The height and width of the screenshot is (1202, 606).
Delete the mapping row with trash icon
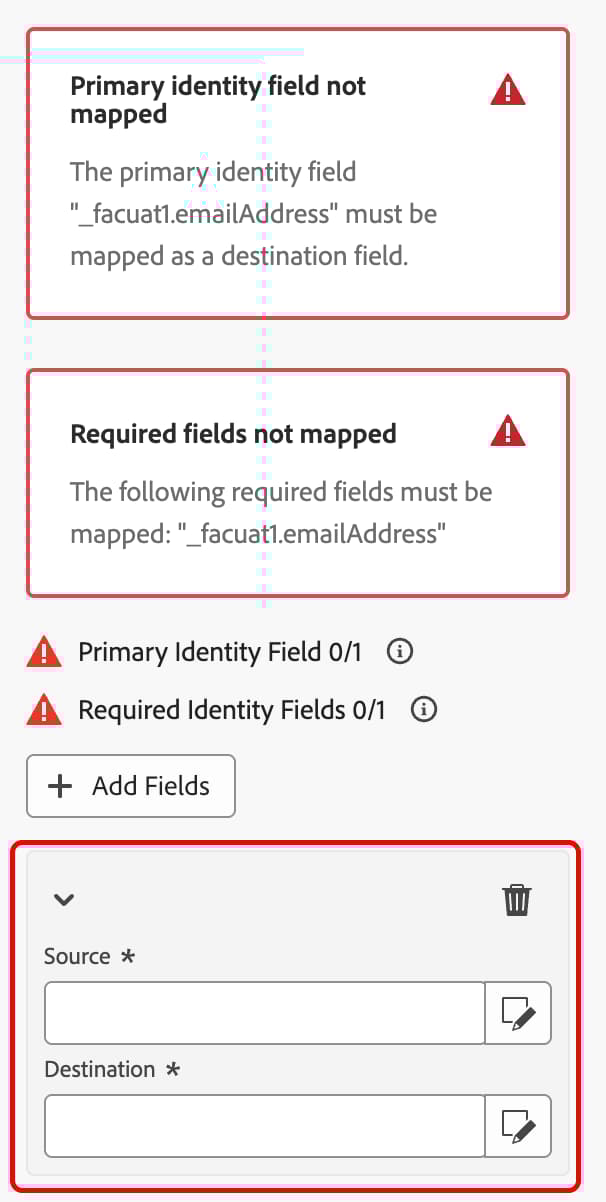pyautogui.click(x=517, y=900)
